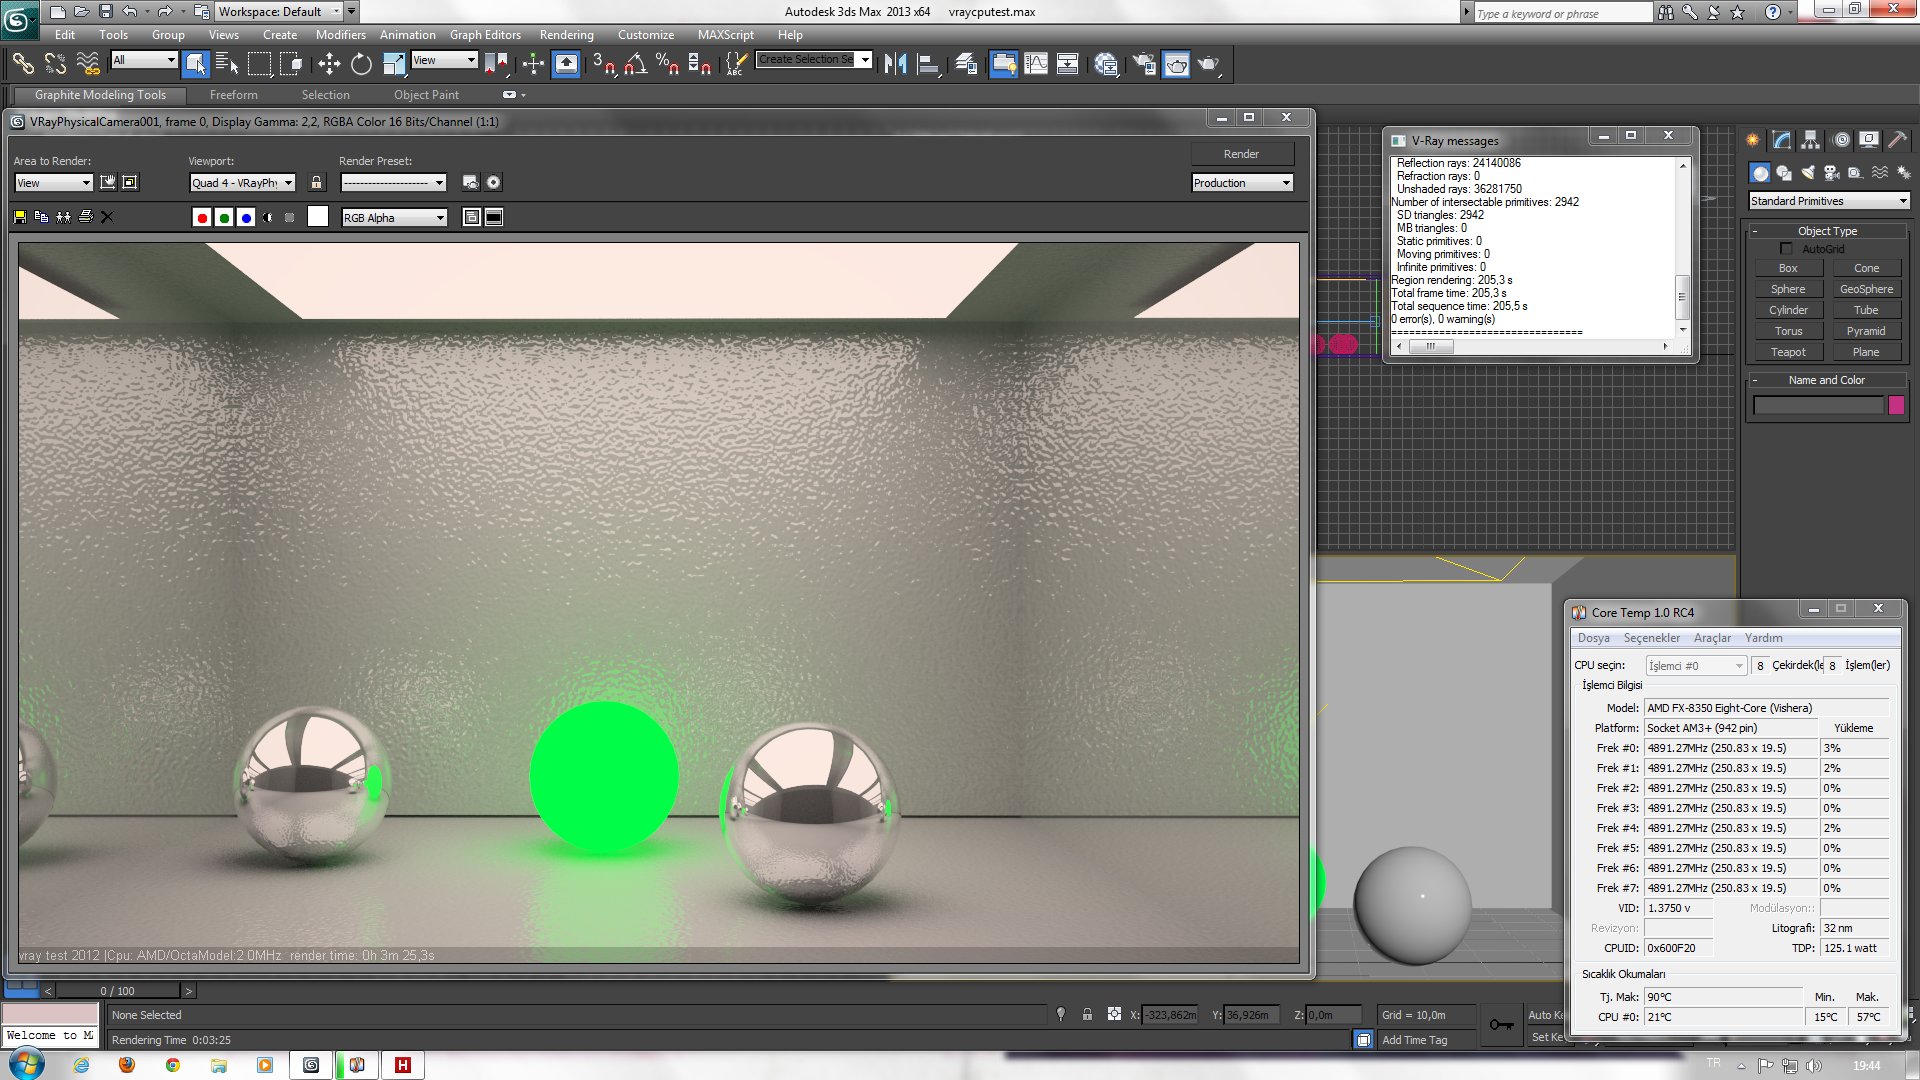
Task: Open the Render Preset dropdown
Action: (x=393, y=183)
